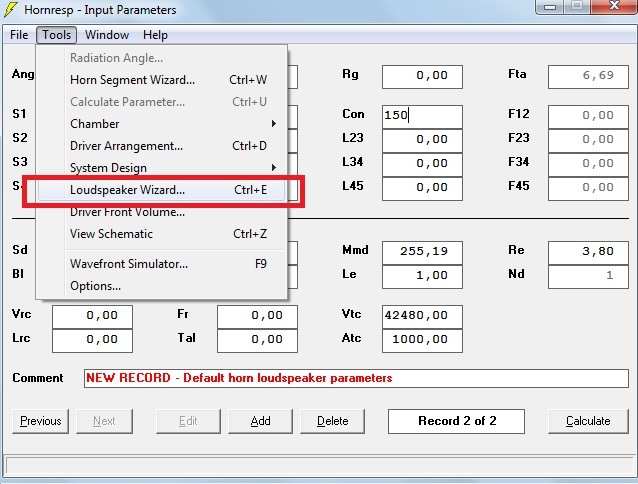Go to the Previous record
This screenshot has height=484, width=638.
pos(40,421)
